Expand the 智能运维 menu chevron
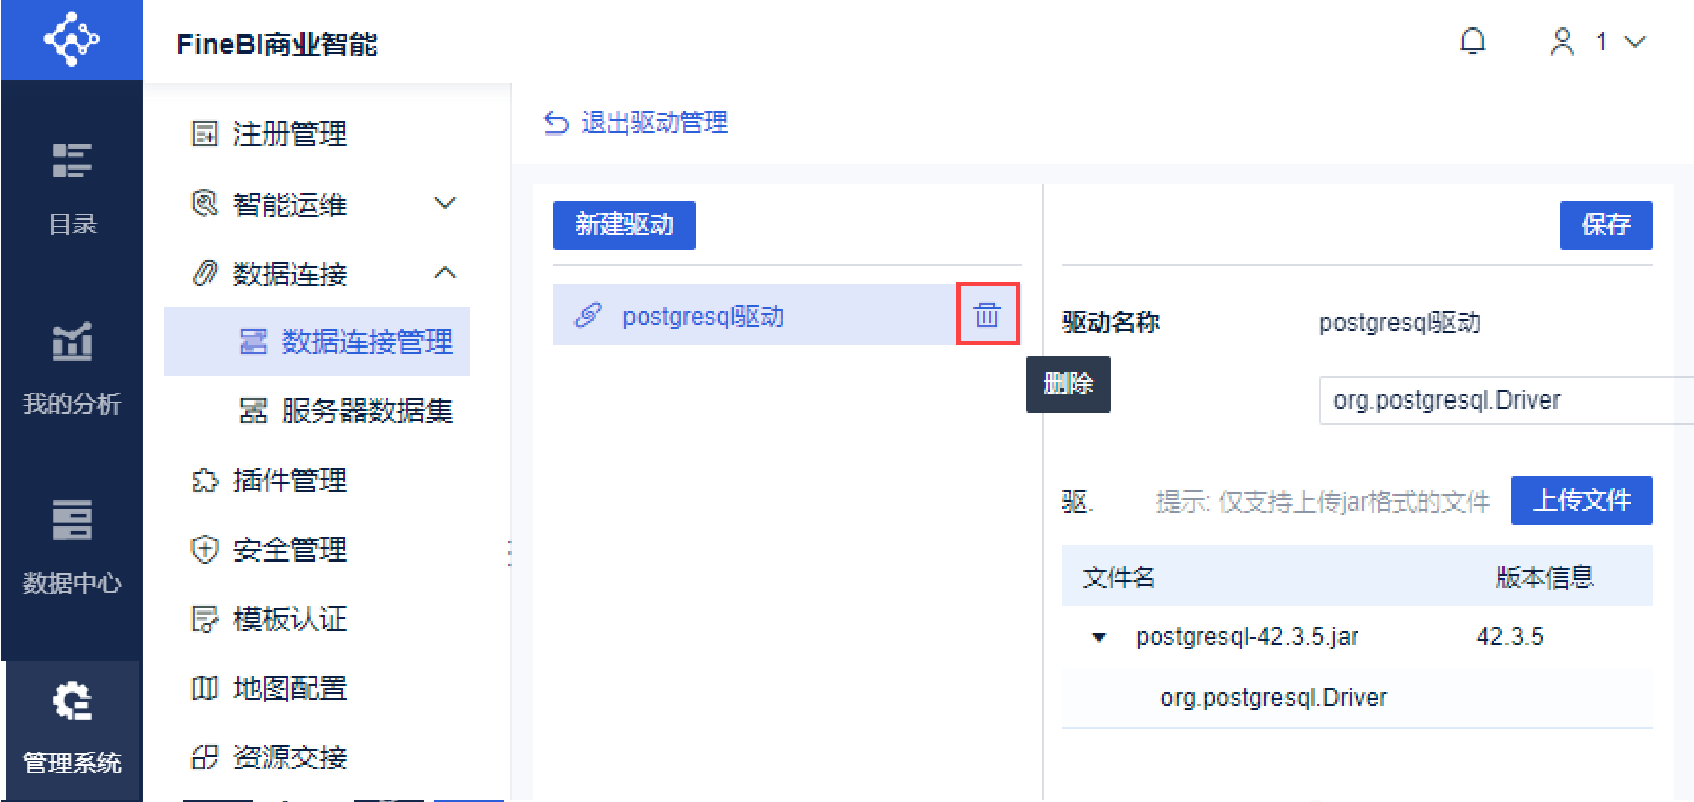1694x802 pixels. (445, 203)
